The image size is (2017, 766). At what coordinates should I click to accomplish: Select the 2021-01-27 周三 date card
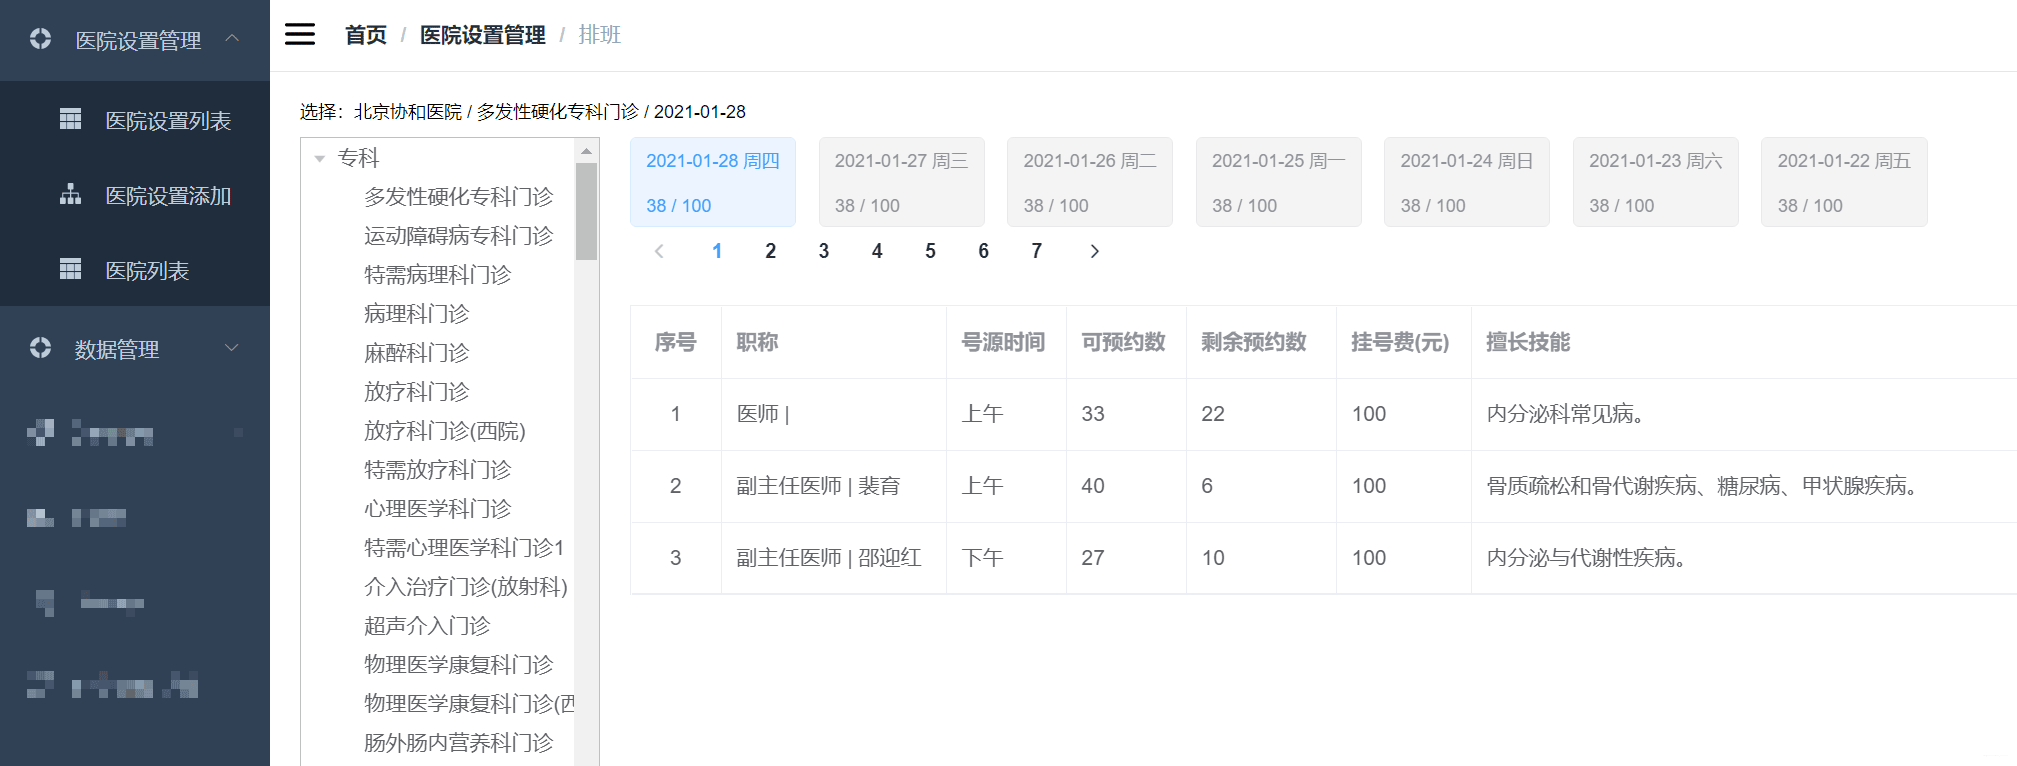click(901, 182)
